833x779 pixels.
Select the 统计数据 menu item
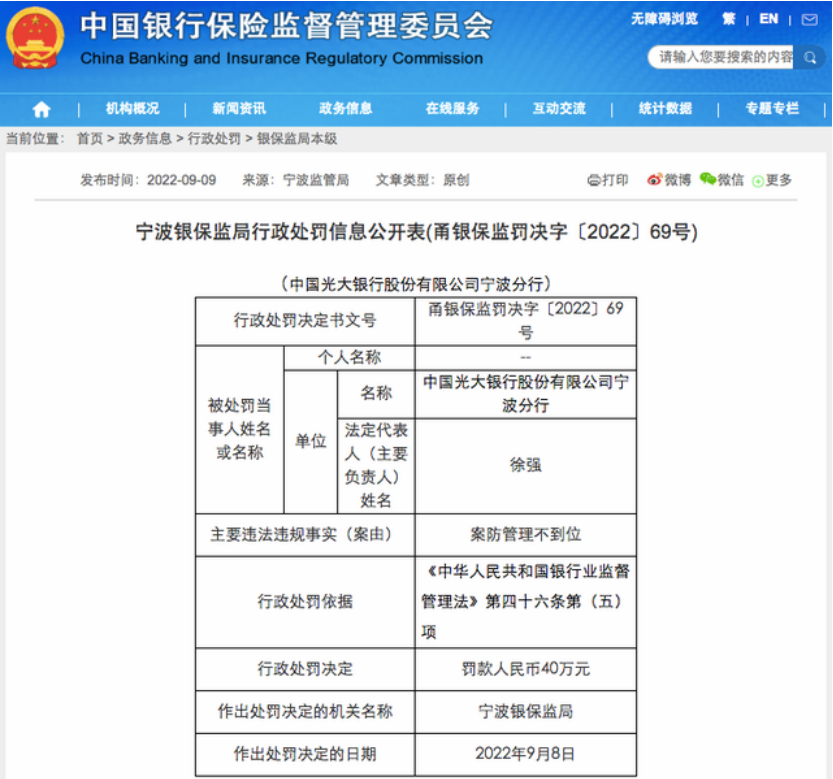tap(665, 109)
